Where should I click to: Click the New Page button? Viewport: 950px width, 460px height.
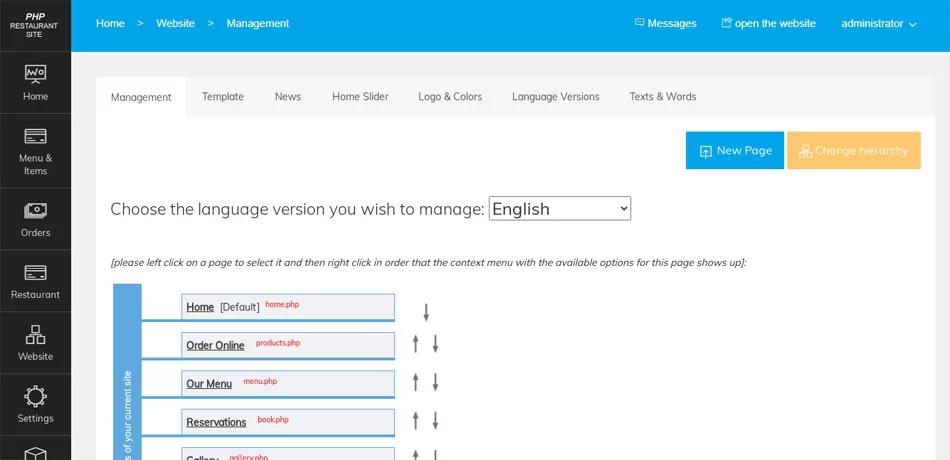(x=735, y=150)
